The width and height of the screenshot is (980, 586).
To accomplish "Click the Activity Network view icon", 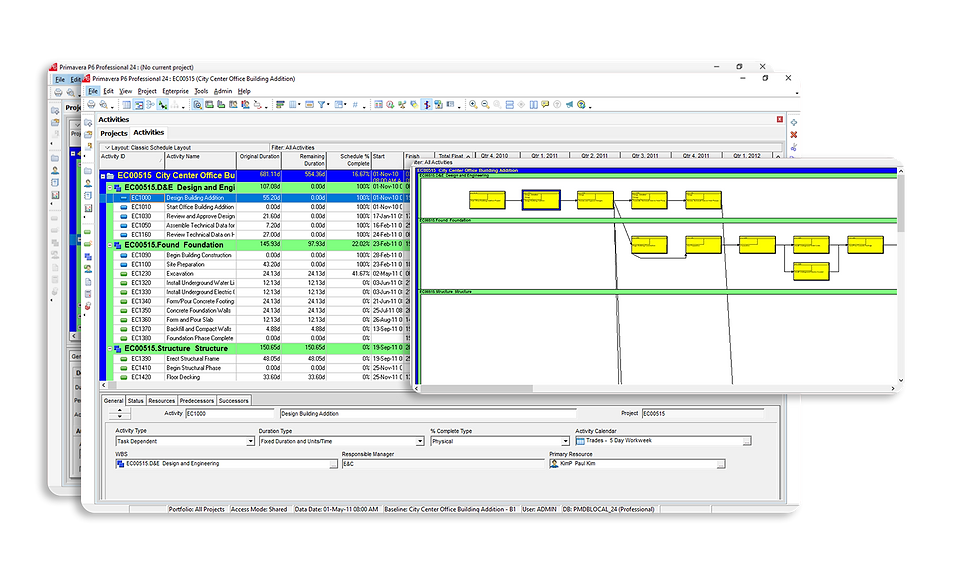I will click(x=151, y=104).
